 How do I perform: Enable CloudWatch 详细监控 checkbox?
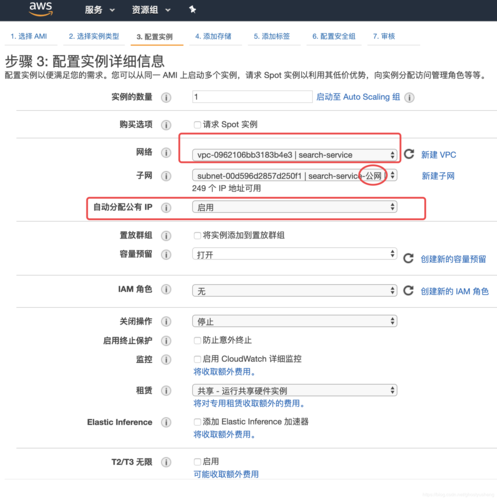(197, 359)
